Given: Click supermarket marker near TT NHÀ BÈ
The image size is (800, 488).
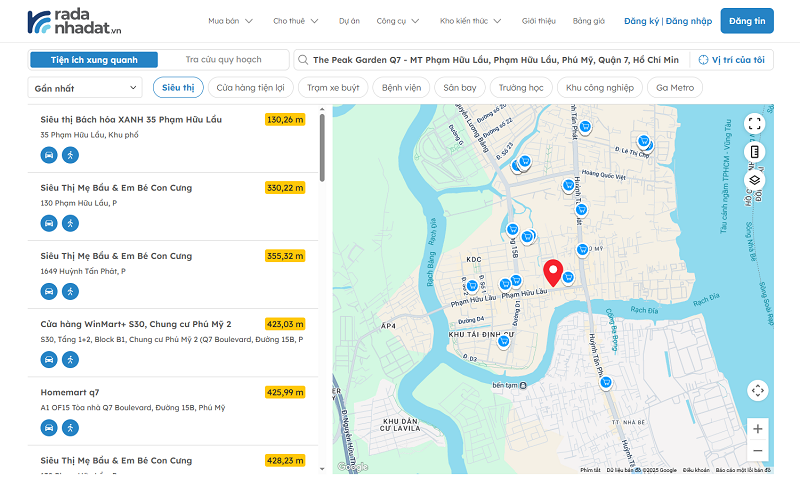Looking at the screenshot, I should click(606, 382).
